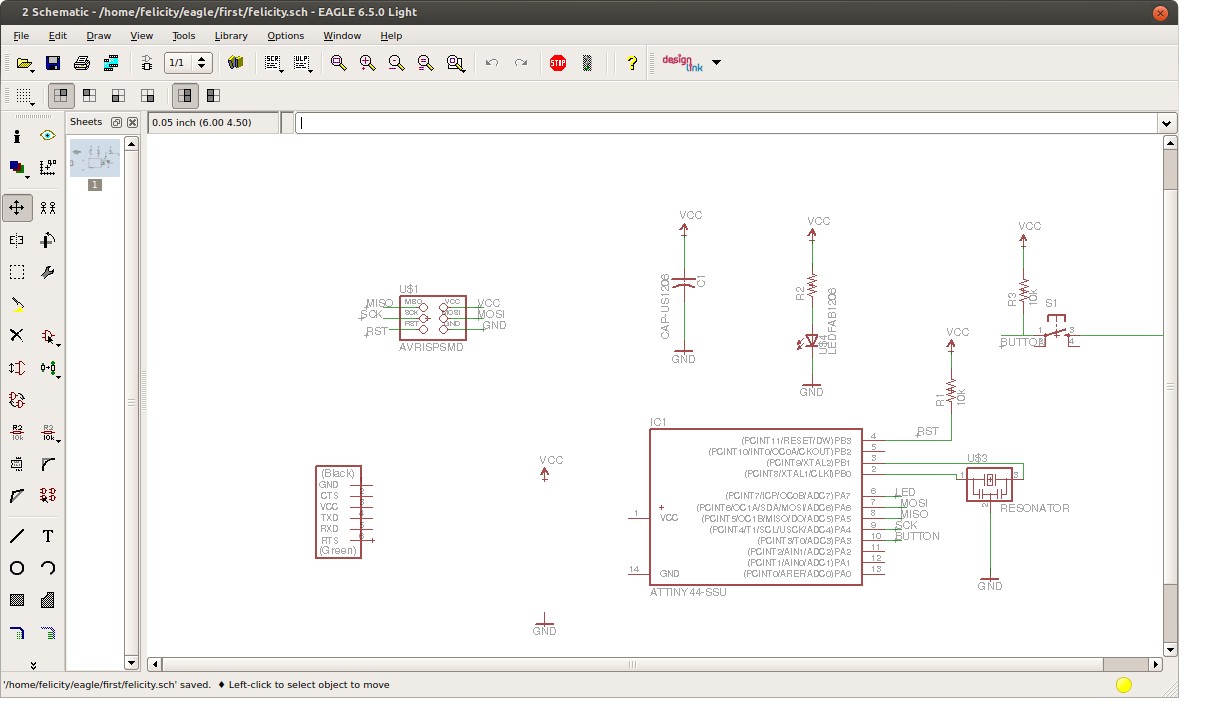Viewport: 1216px width, 704px height.
Task: Select the Pinswap tool
Action: coord(17,368)
